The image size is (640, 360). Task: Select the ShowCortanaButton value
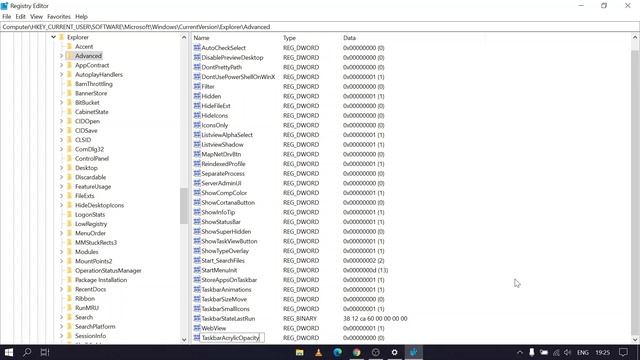[228, 202]
